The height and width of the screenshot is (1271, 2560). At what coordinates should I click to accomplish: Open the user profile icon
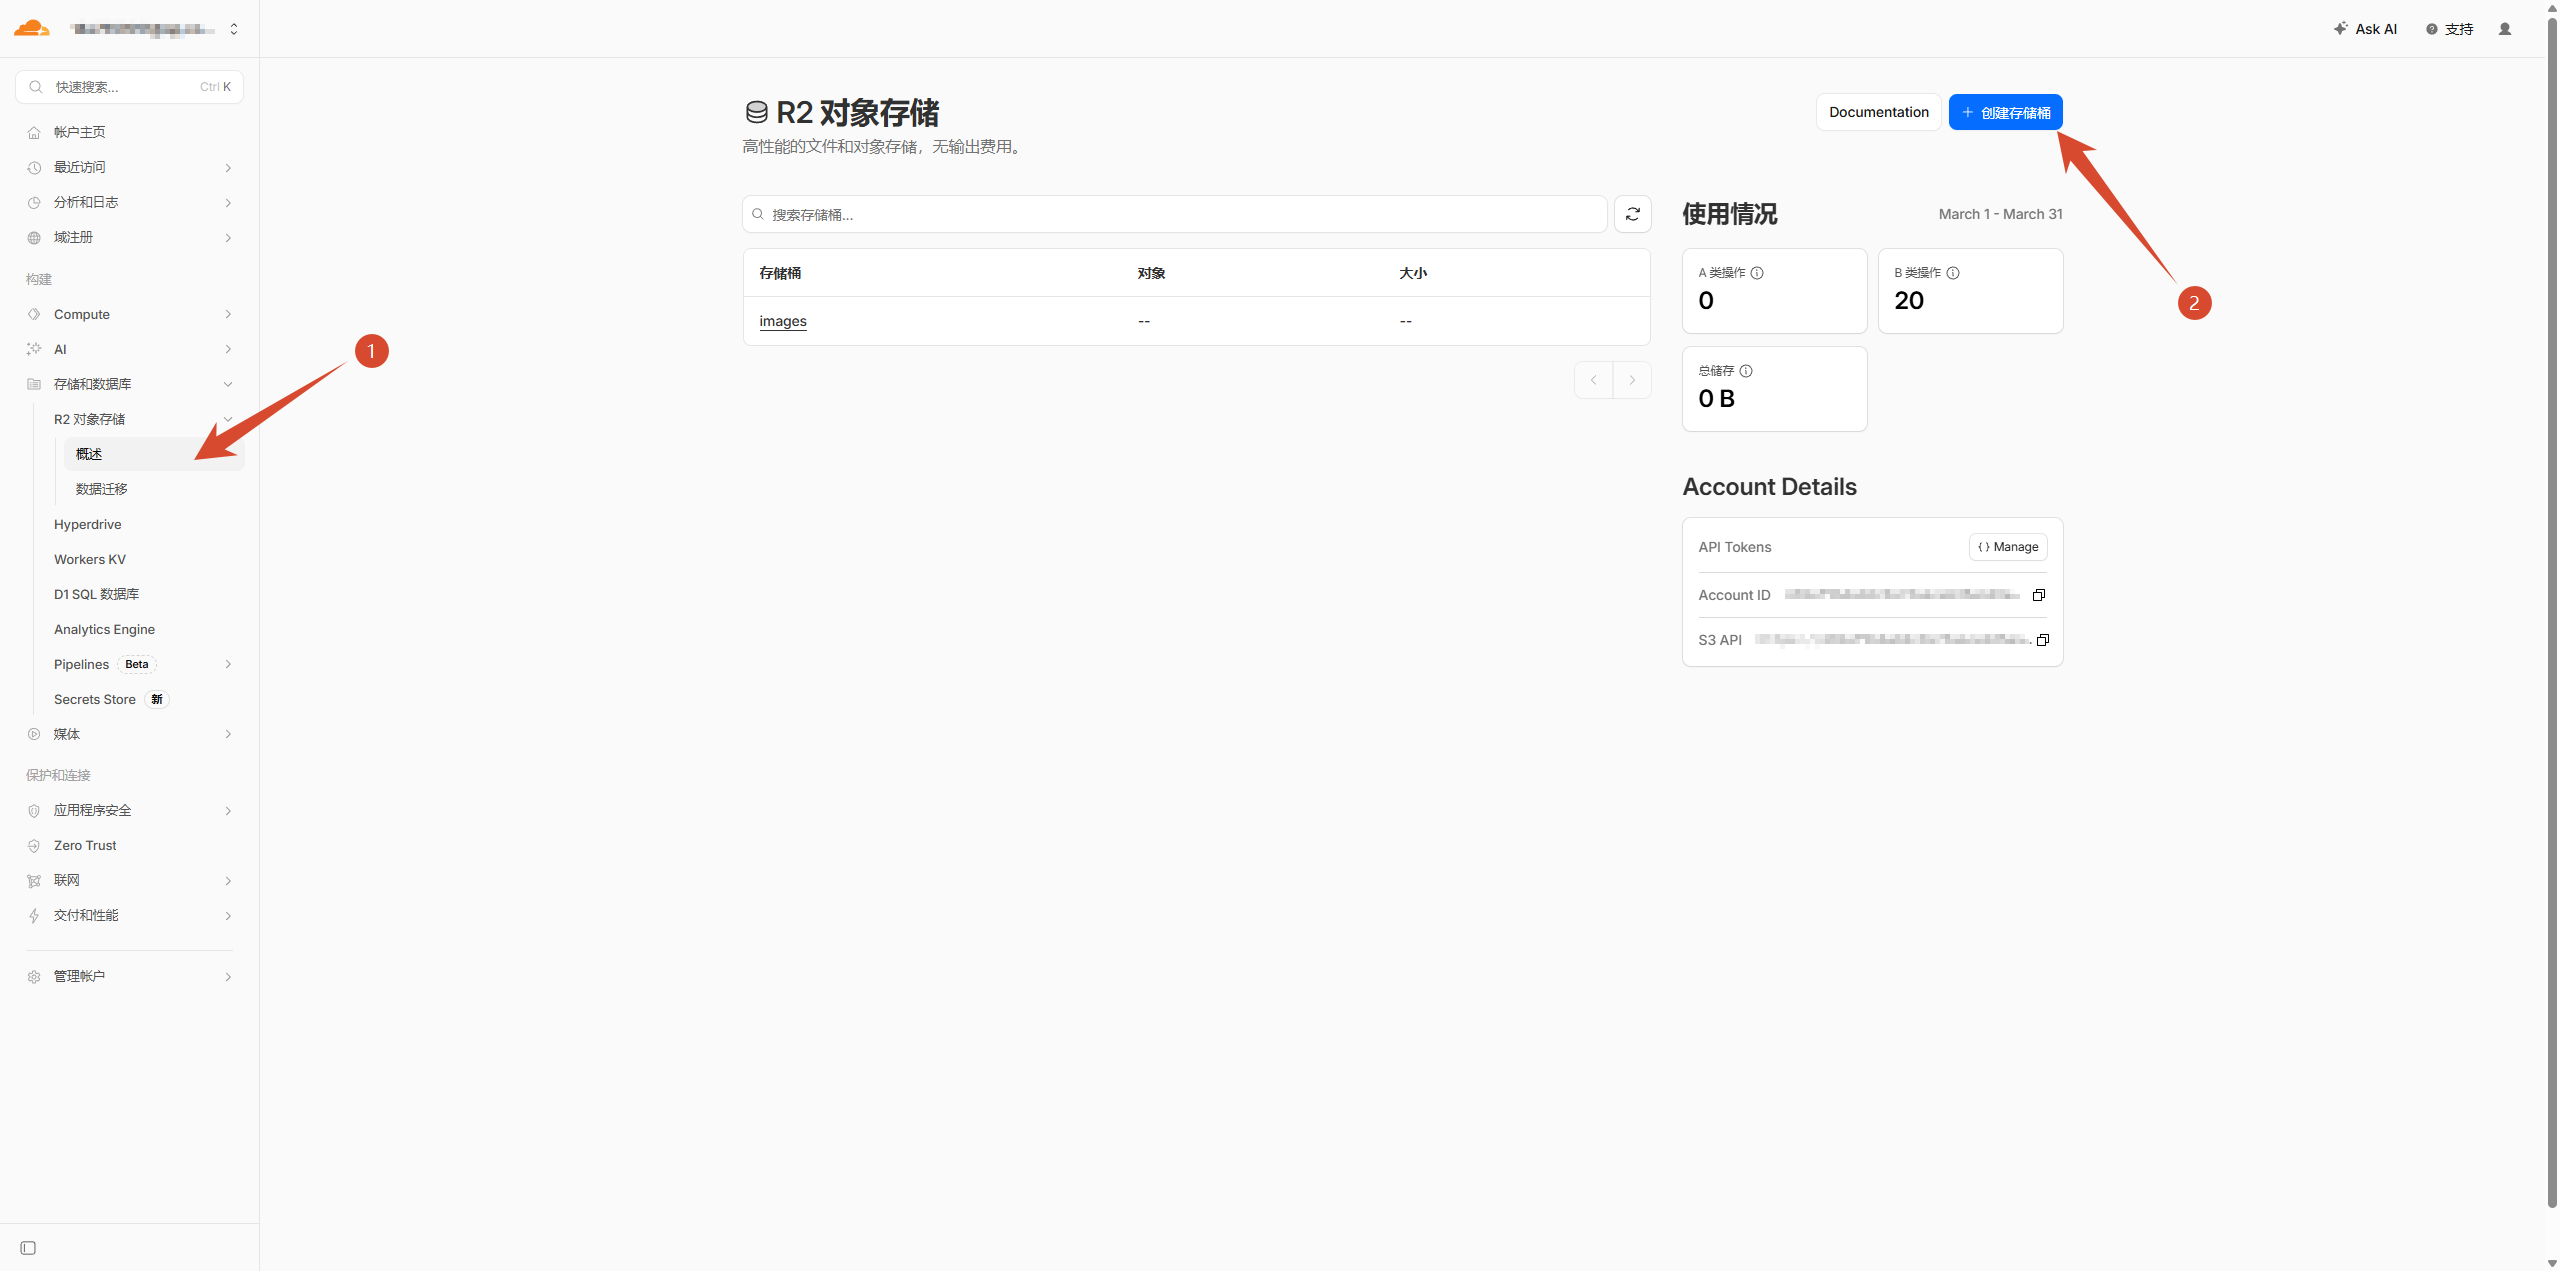coord(2504,29)
